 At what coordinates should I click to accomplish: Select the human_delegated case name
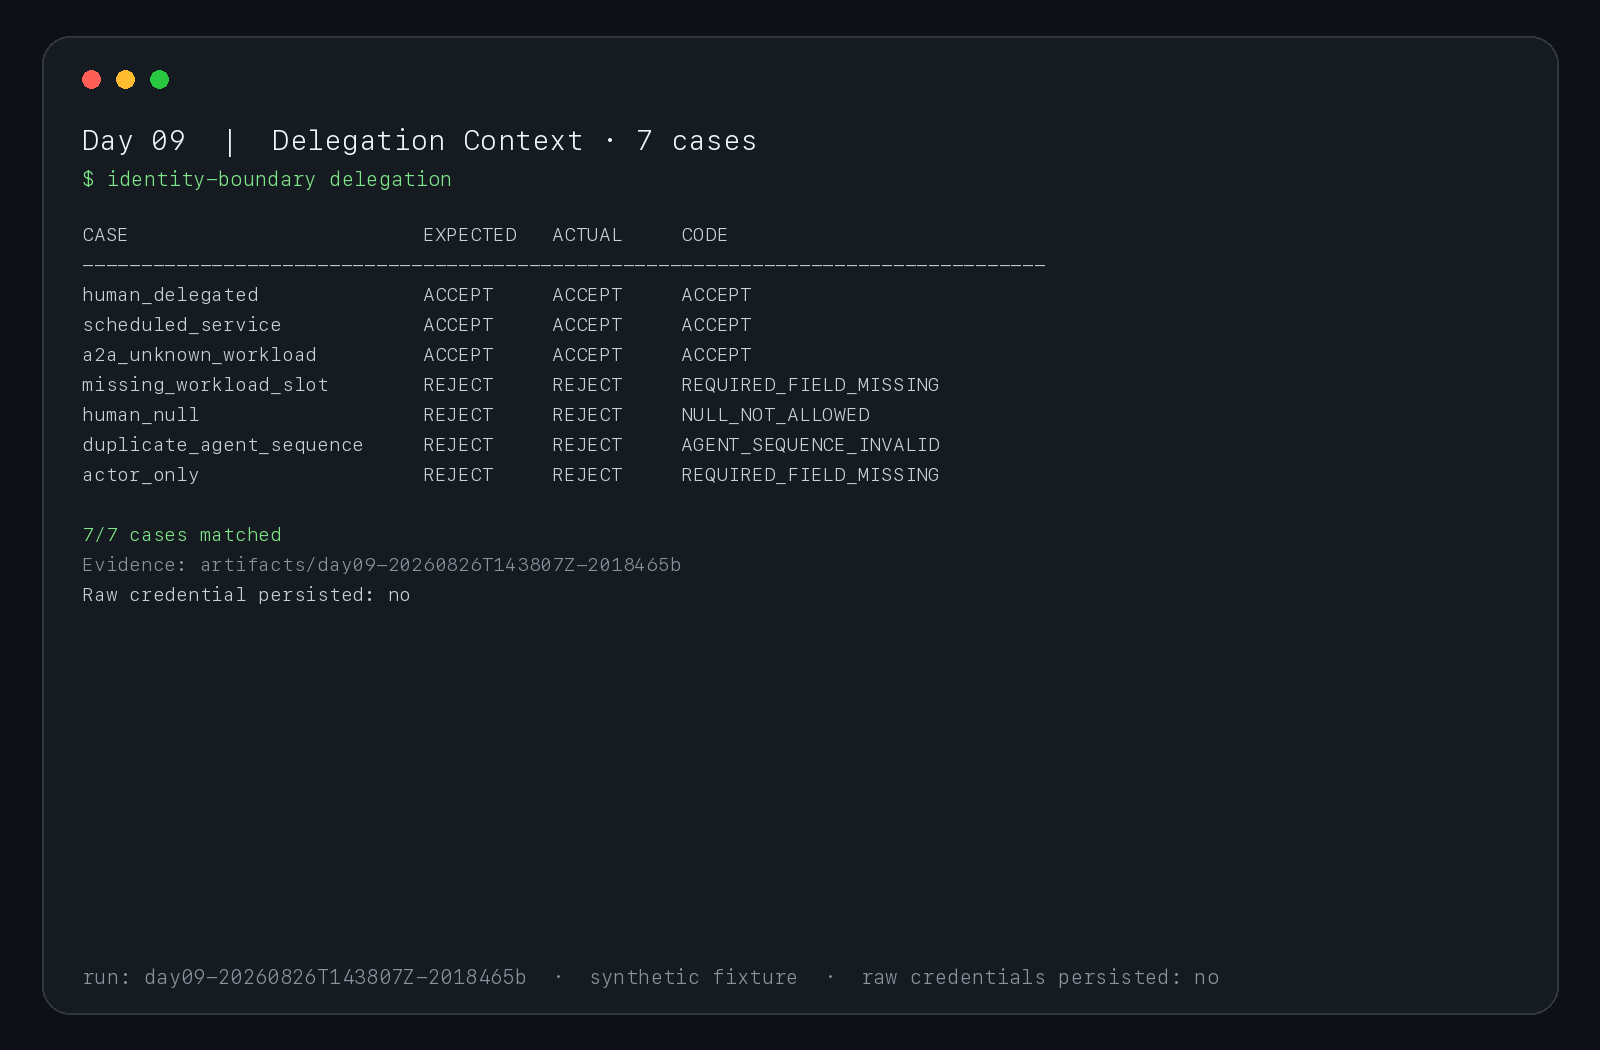(x=170, y=295)
